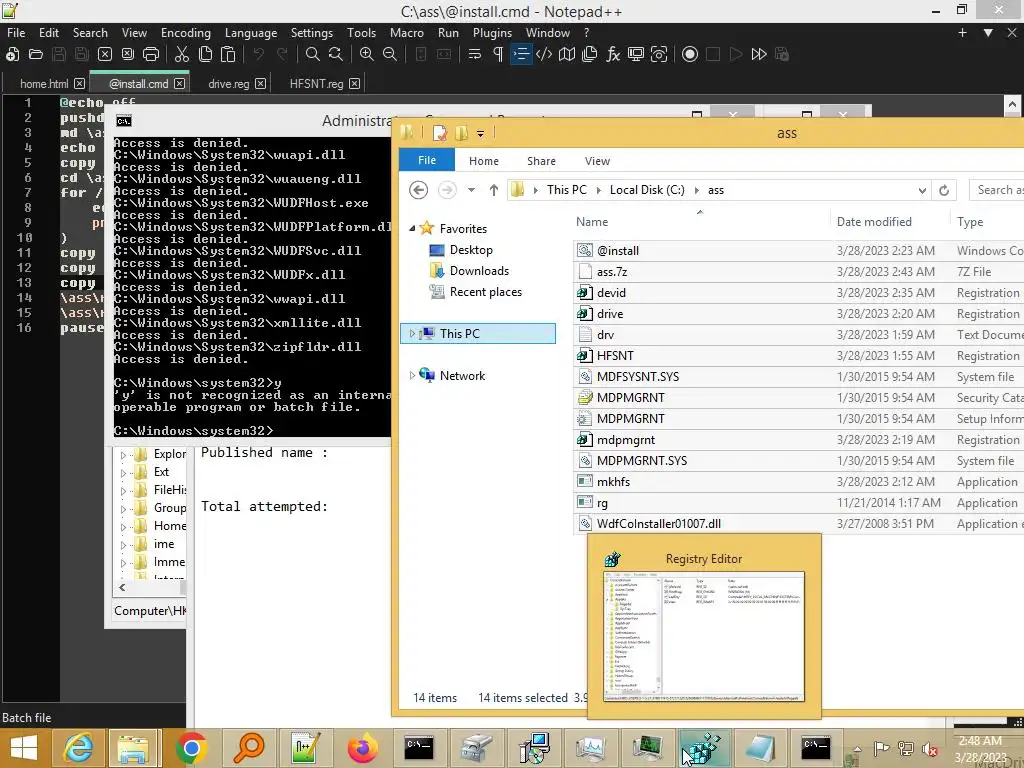
Task: Zoom out on editor text
Action: tap(390, 54)
